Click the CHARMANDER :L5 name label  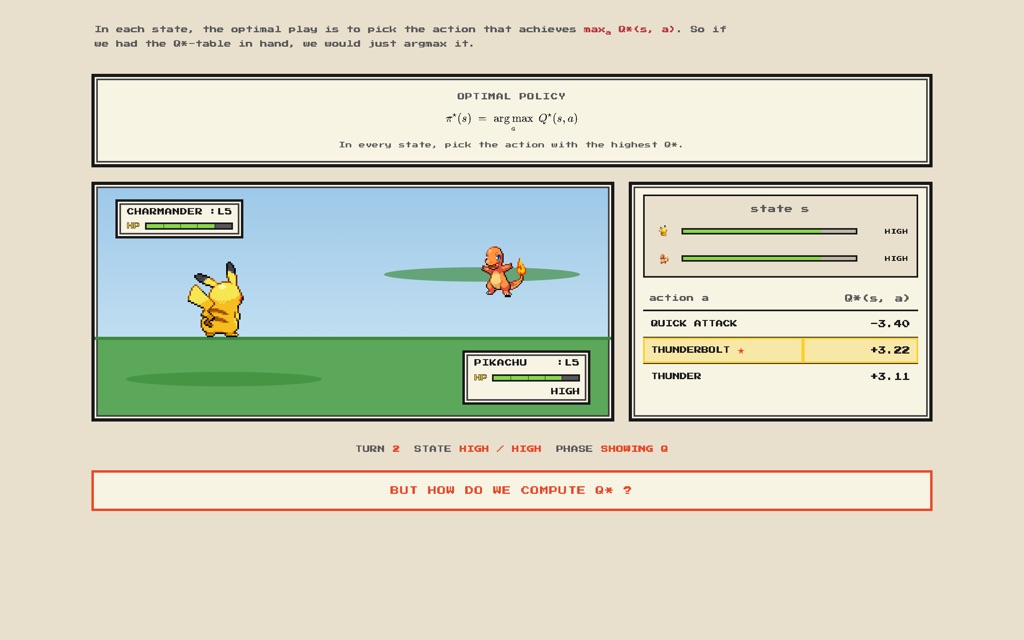(179, 212)
